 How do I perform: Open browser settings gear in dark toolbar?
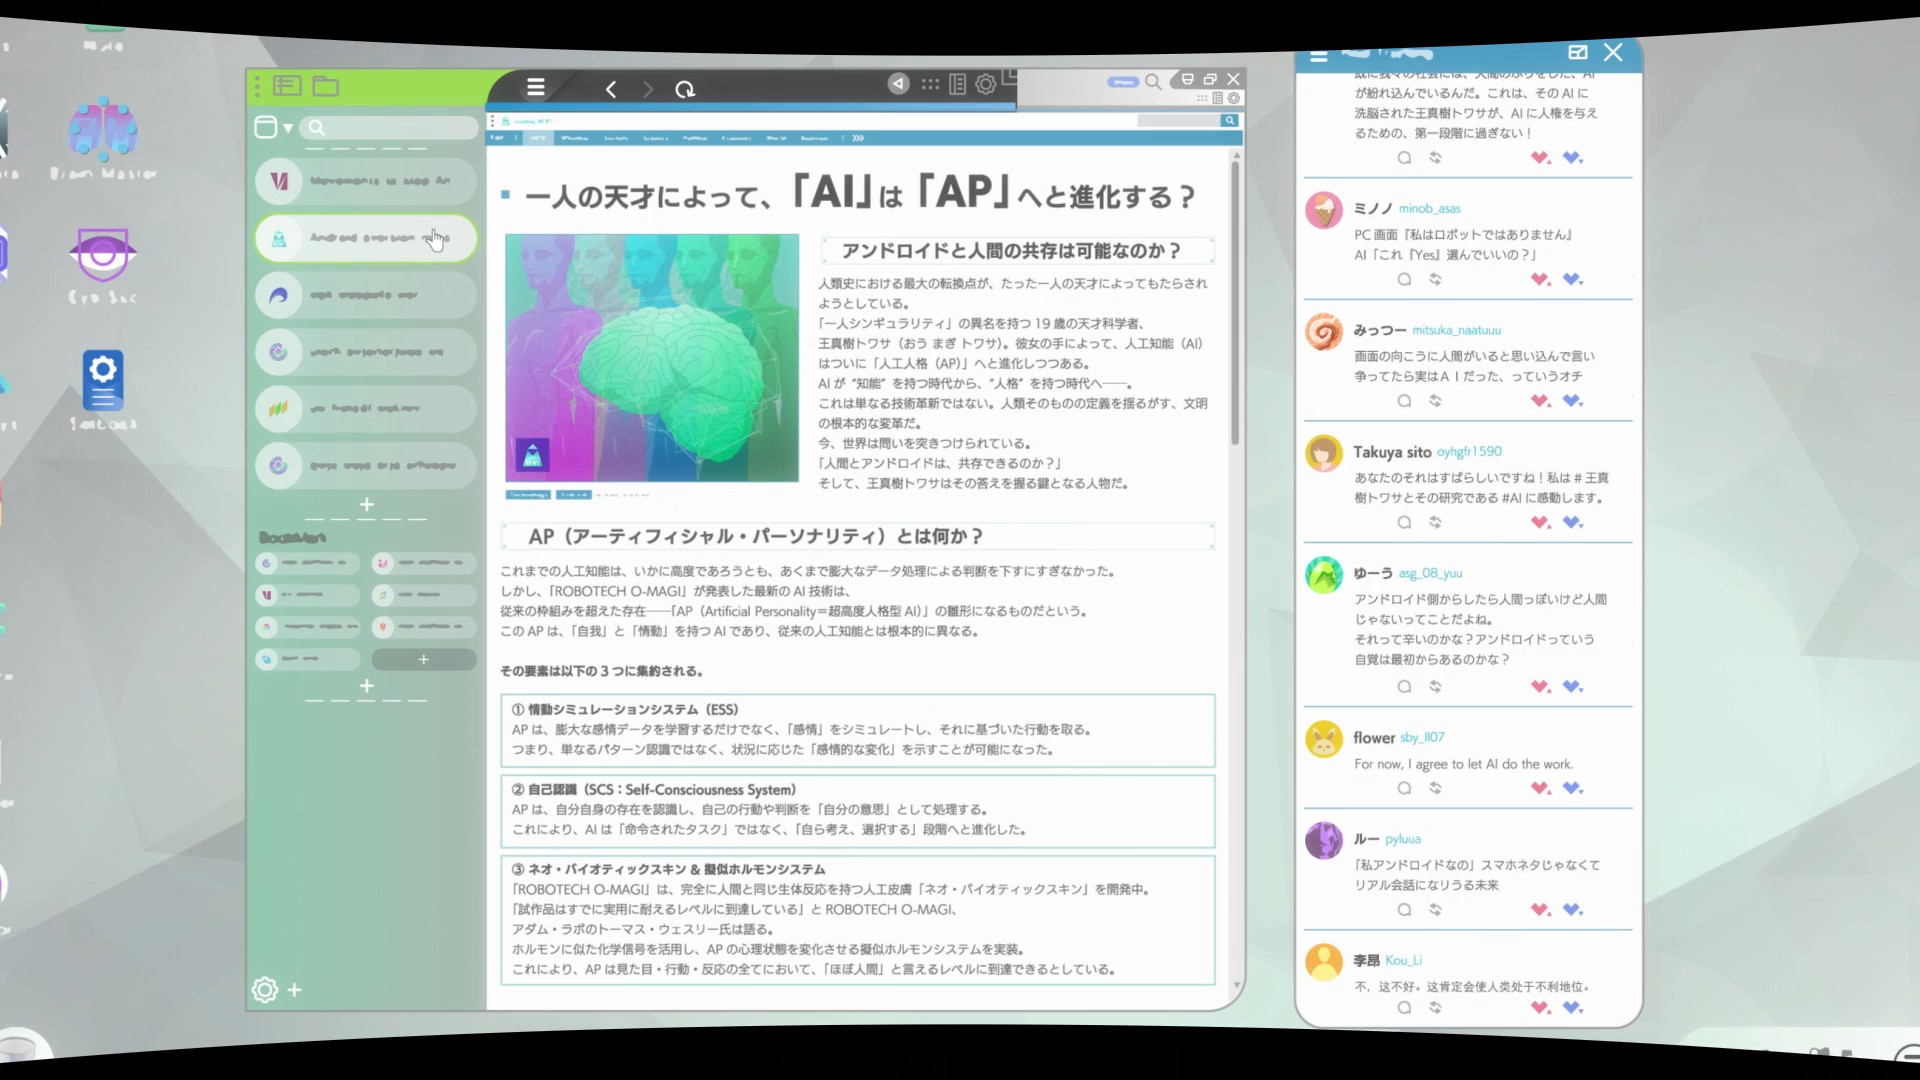coord(985,85)
